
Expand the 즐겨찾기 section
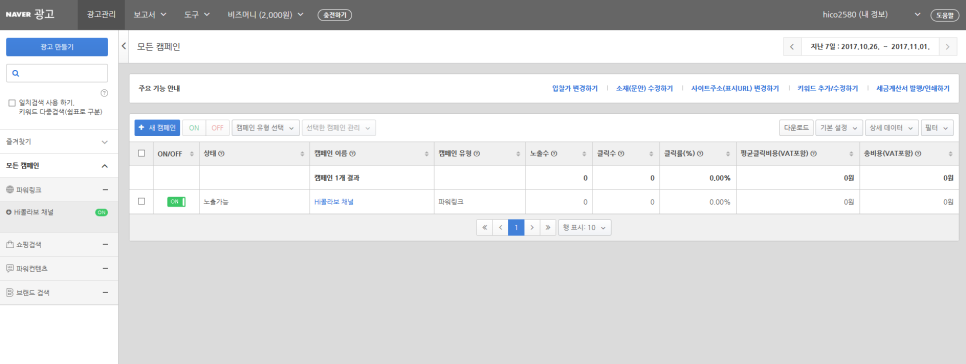pos(104,142)
